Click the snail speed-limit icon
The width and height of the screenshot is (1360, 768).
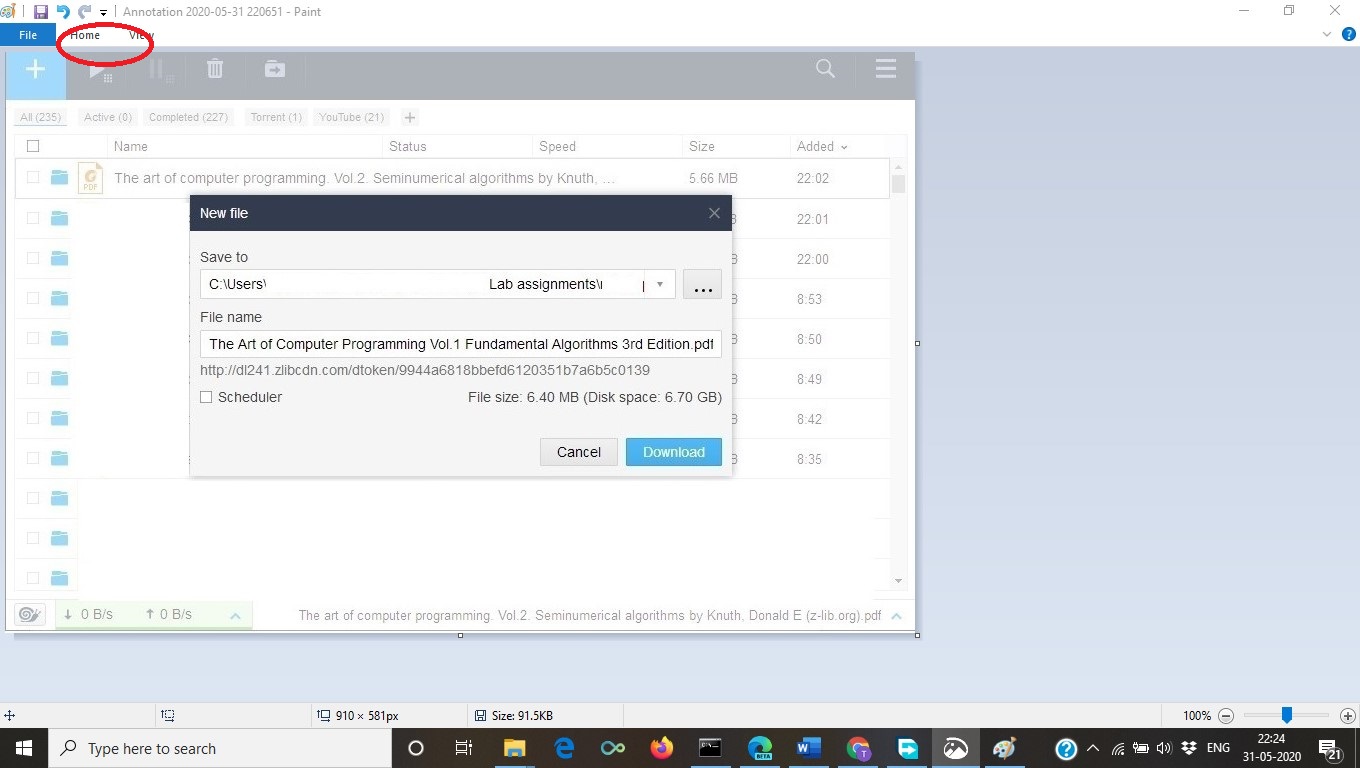[x=30, y=614]
